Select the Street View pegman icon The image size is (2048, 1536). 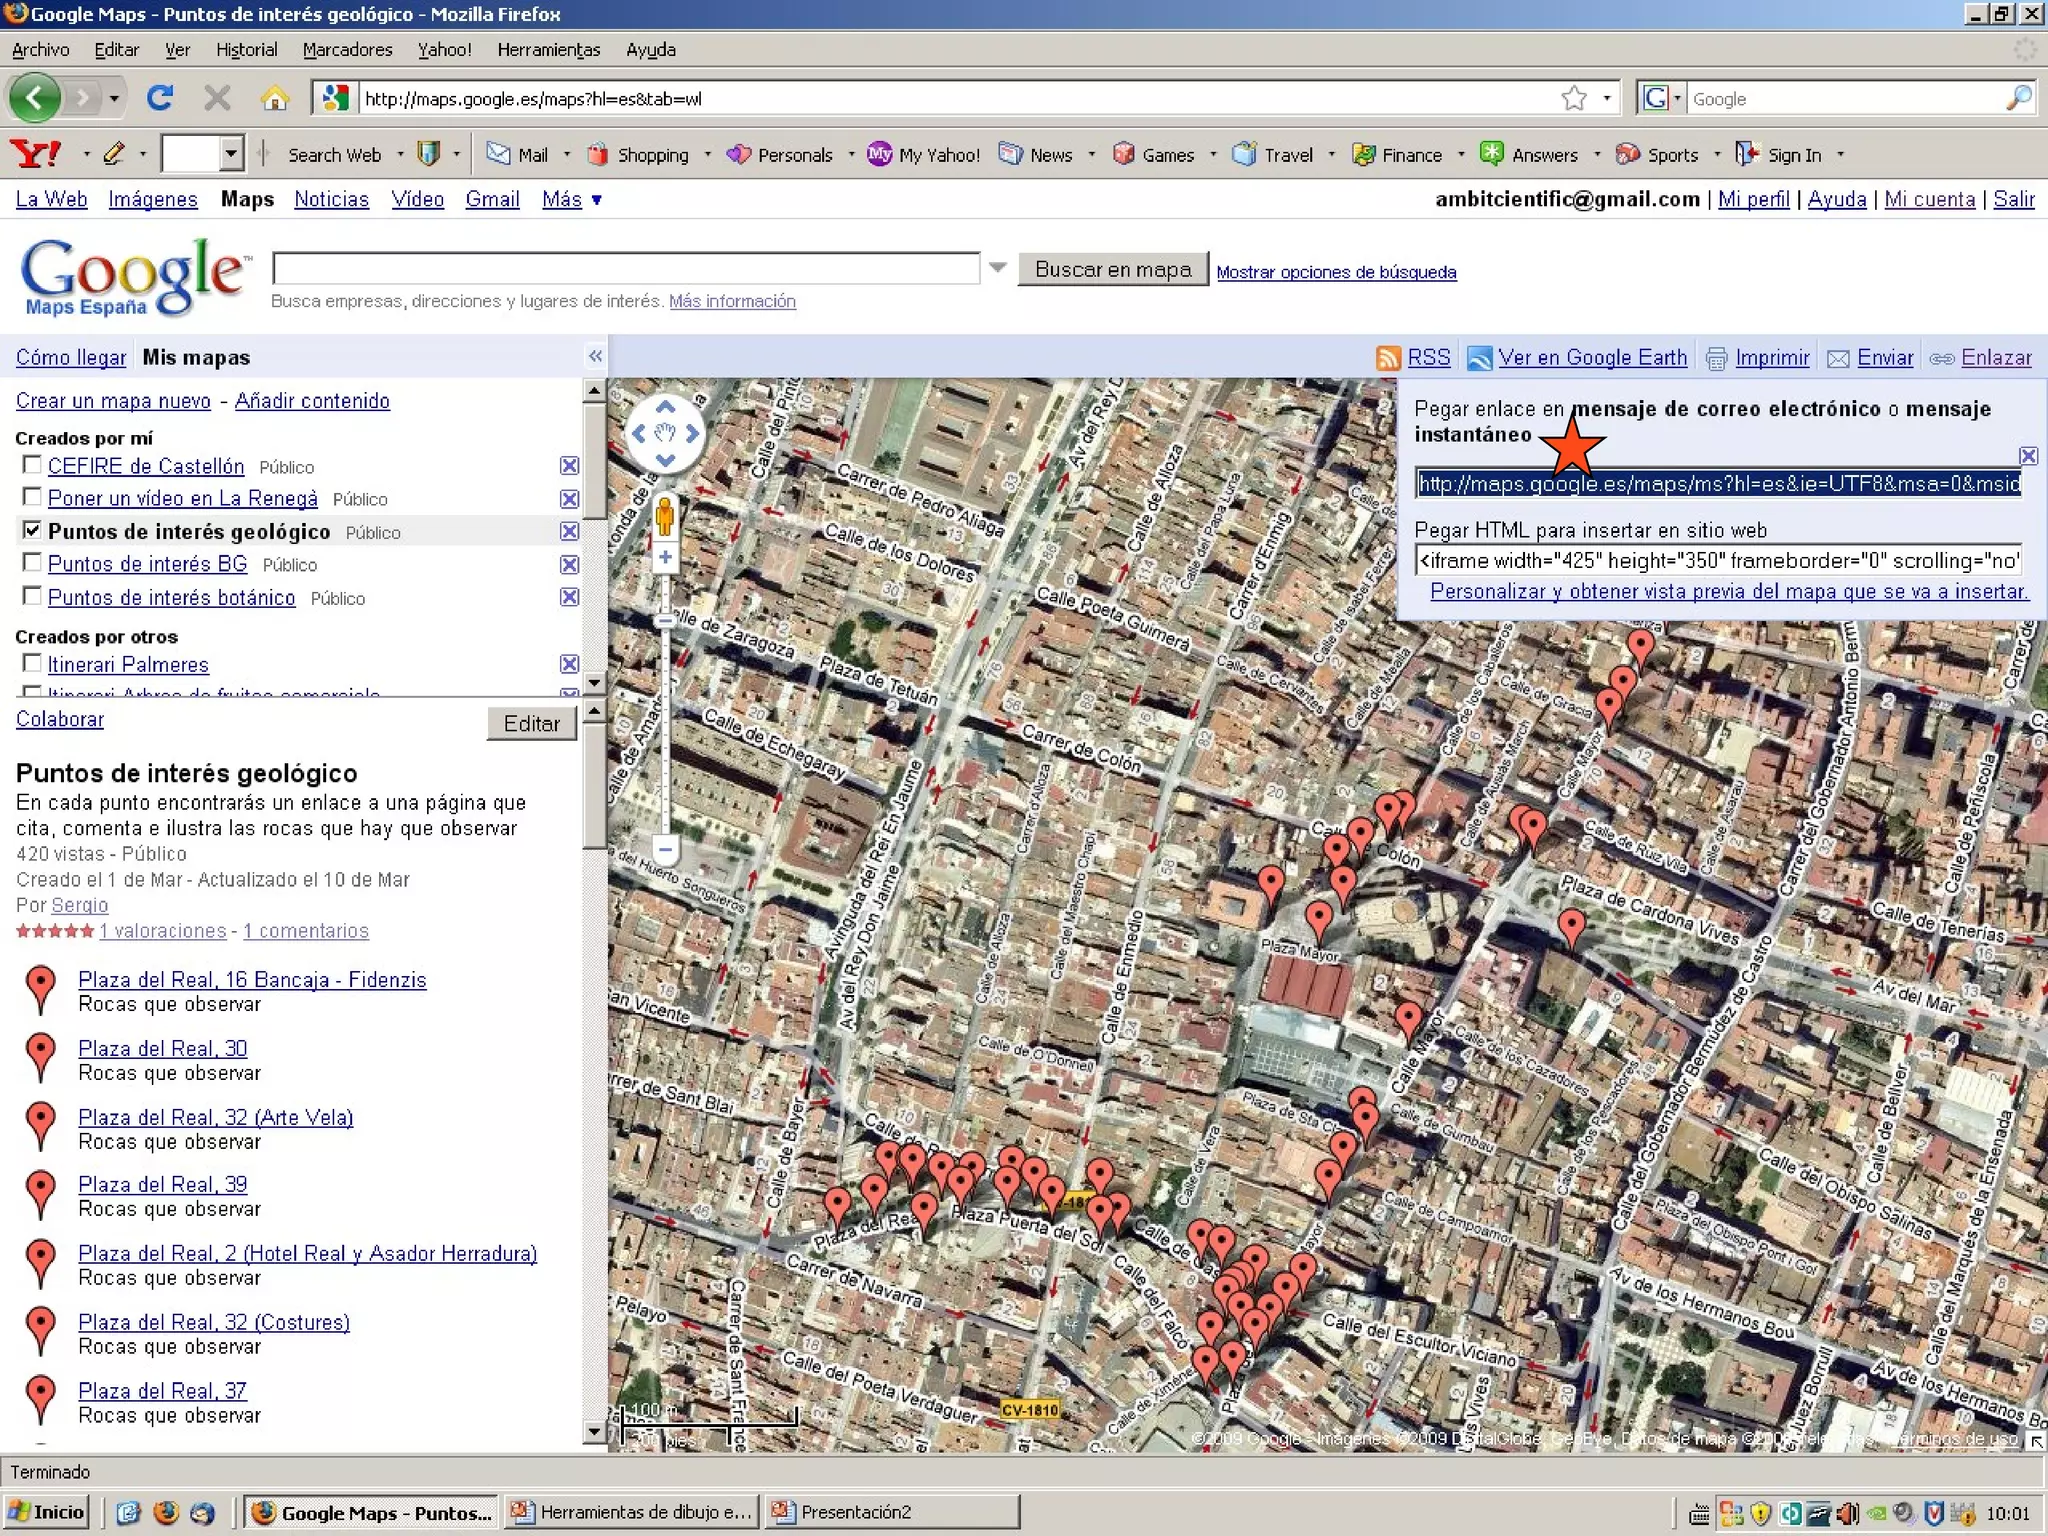coord(665,517)
